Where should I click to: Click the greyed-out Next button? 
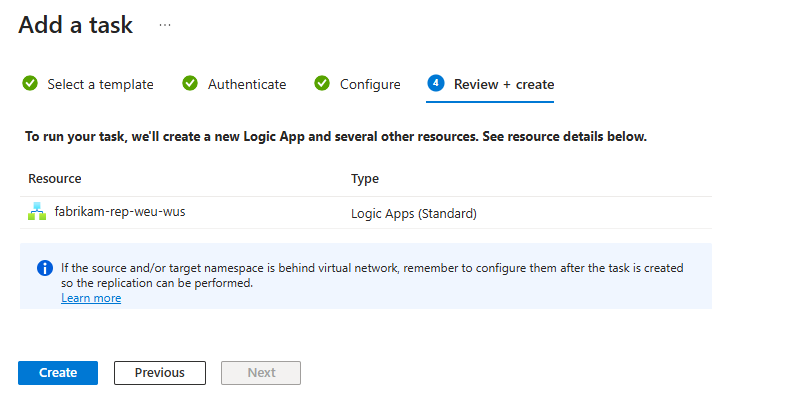pos(261,373)
